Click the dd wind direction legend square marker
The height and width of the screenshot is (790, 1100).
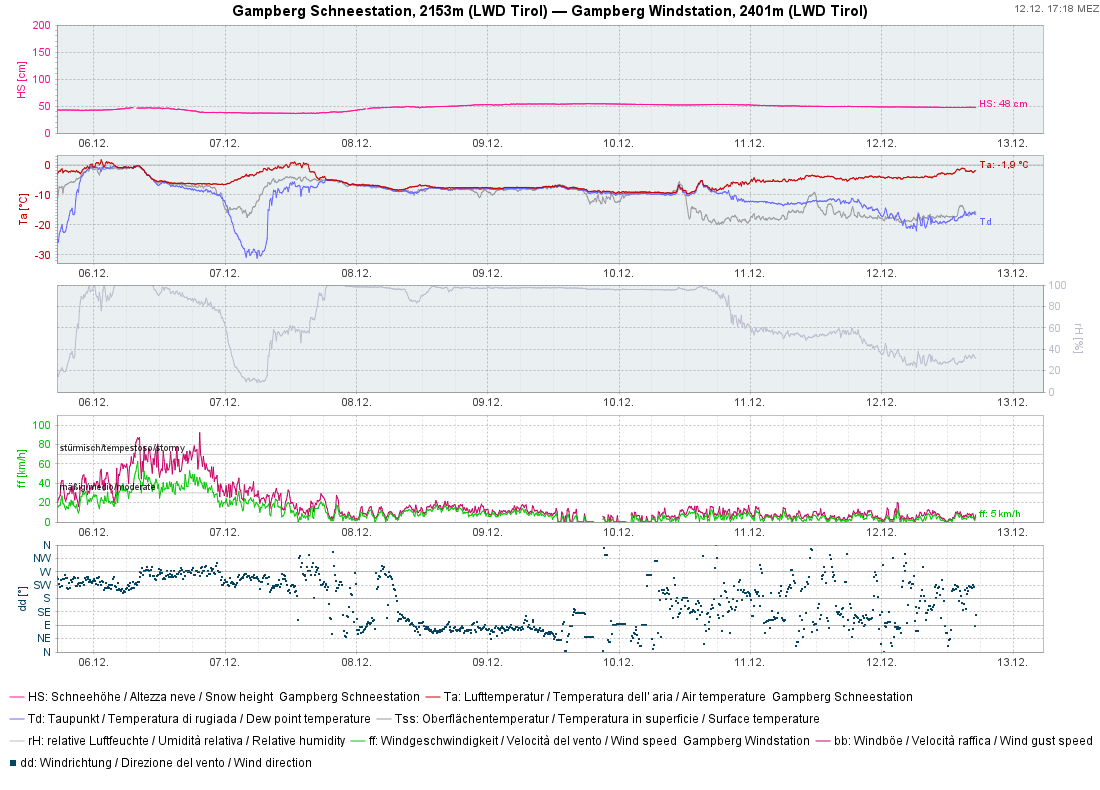pos(13,763)
